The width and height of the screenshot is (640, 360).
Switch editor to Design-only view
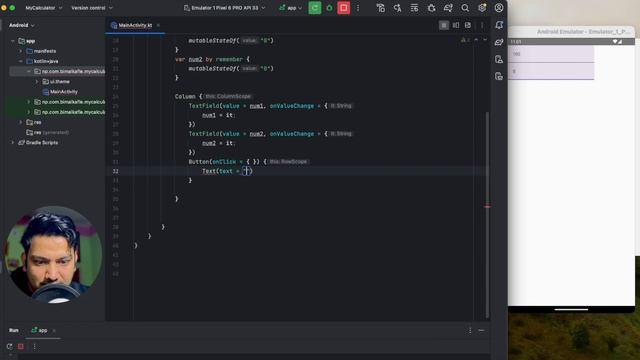468,25
